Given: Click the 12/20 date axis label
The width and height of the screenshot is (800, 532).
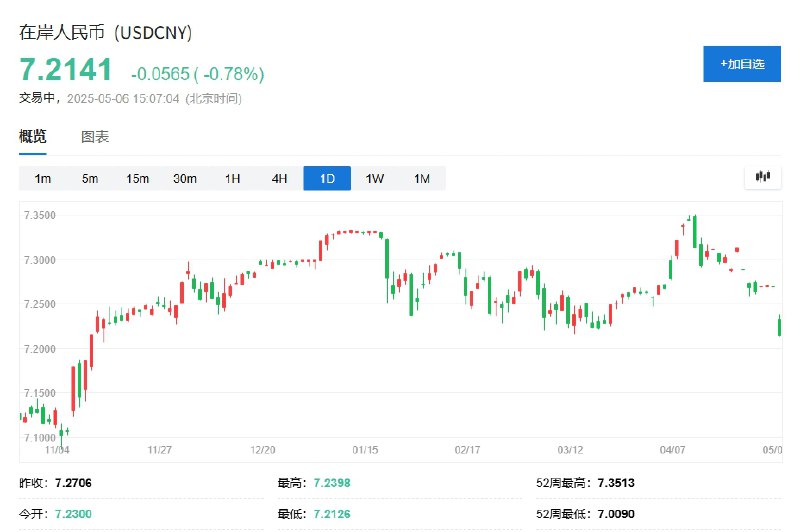Looking at the screenshot, I should pyautogui.click(x=263, y=450).
